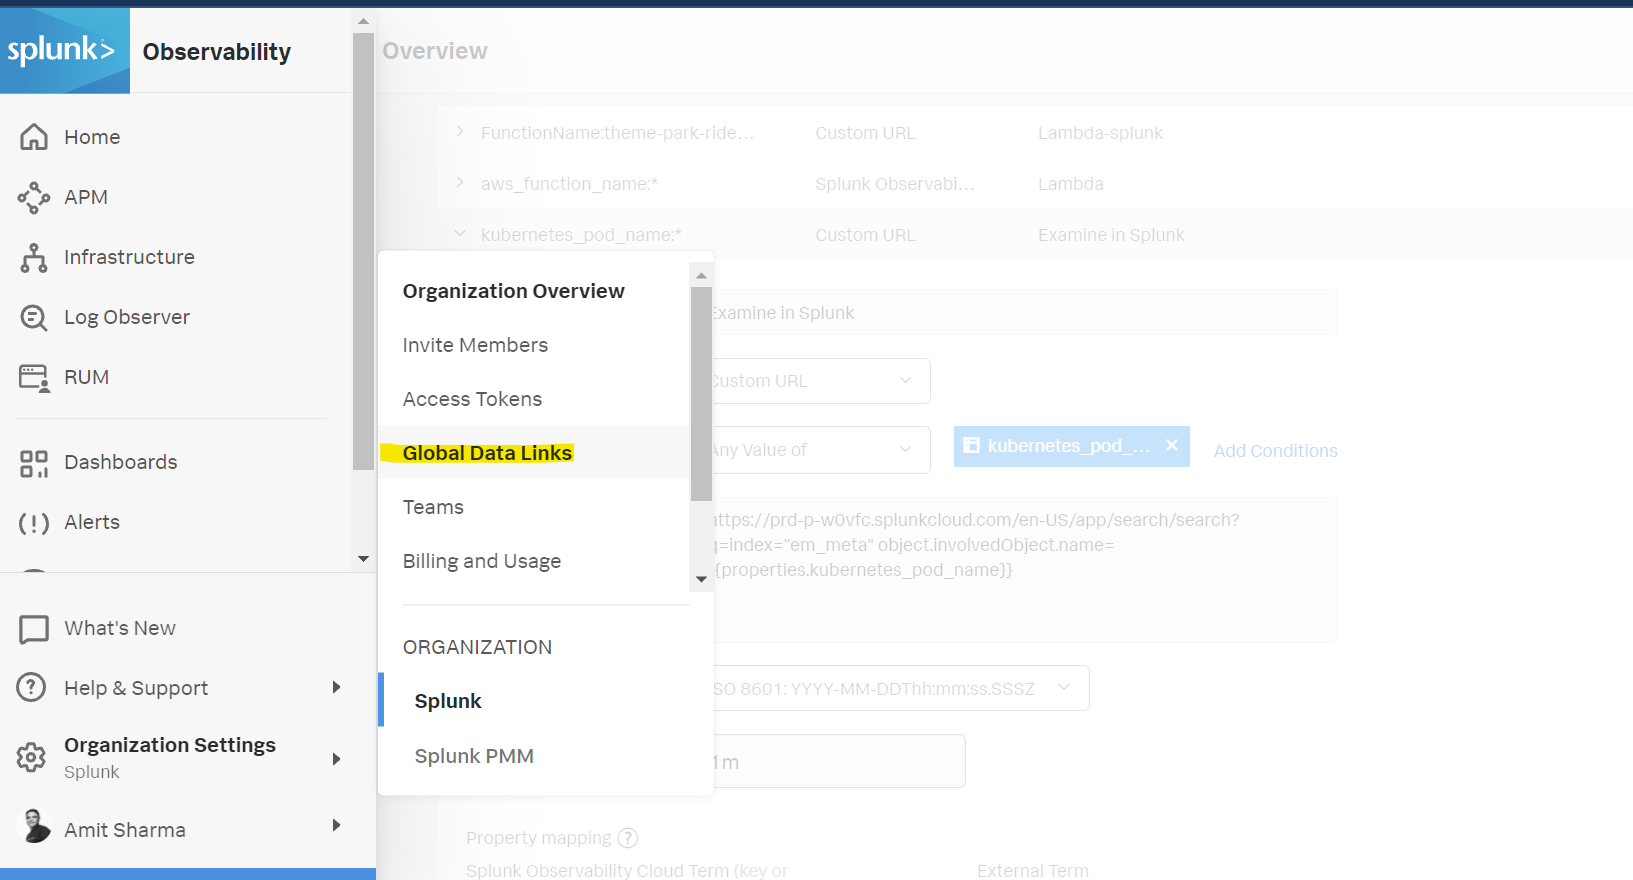Click the Dashboards label

pyautogui.click(x=121, y=462)
